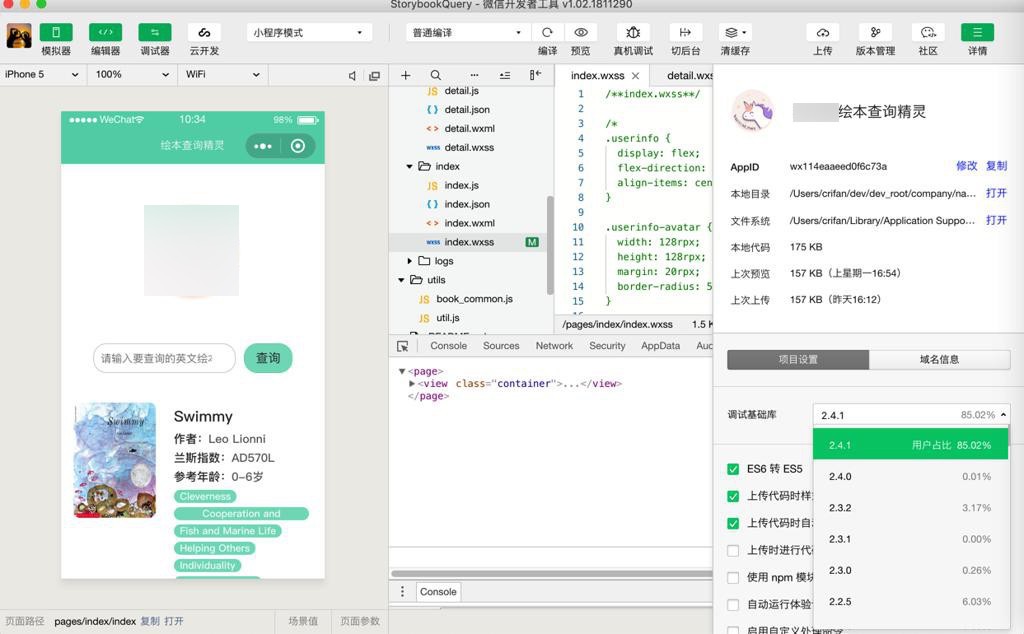The image size is (1024, 634).
Task: Select base library version 2.2.5
Action: (910, 602)
